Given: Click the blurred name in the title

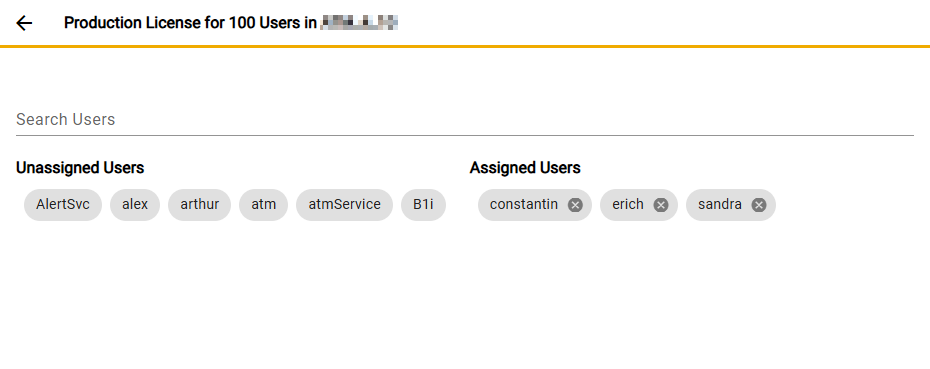Looking at the screenshot, I should [359, 23].
